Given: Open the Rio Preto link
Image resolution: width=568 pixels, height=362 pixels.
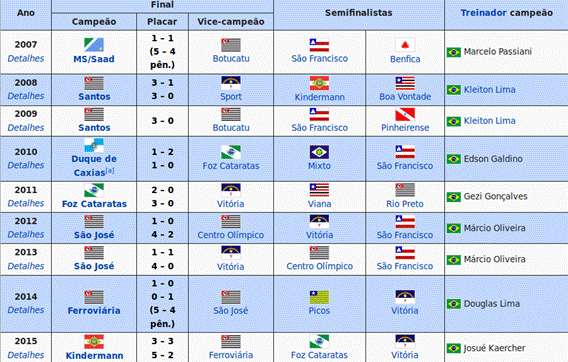Looking at the screenshot, I should 405,204.
